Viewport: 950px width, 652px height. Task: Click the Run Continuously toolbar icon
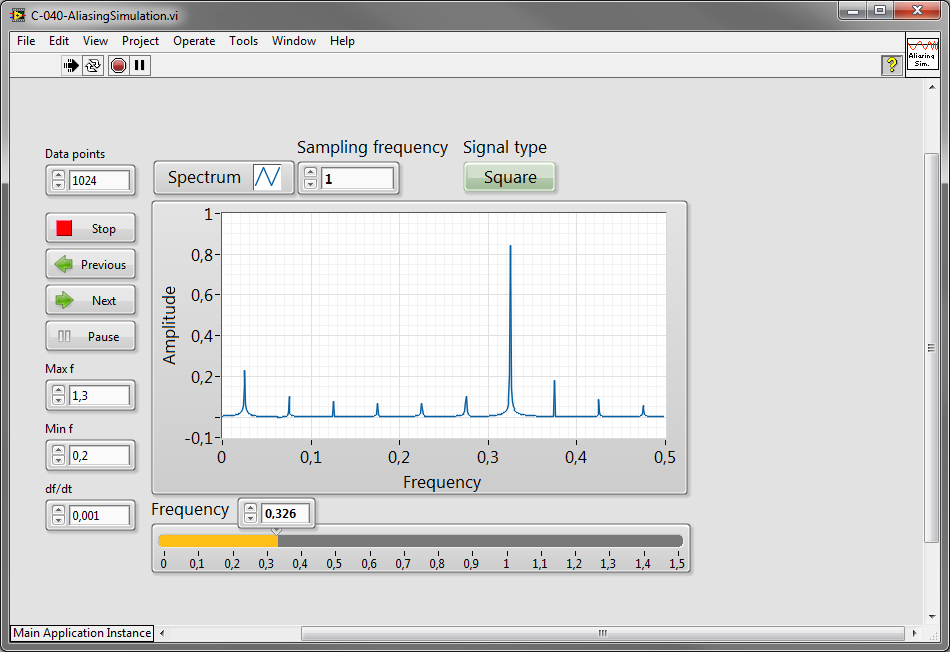(93, 65)
